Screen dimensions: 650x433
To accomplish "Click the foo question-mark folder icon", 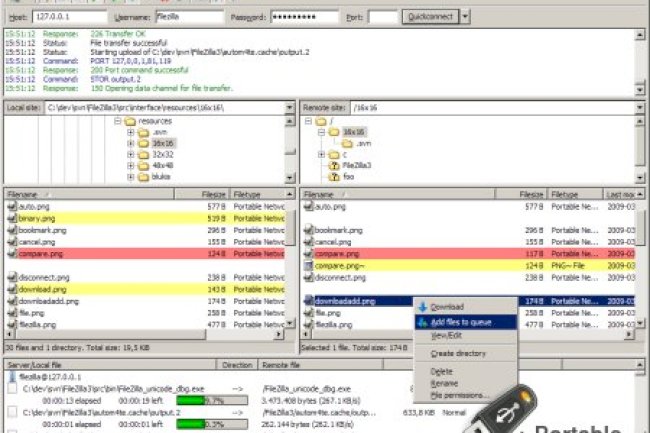I will point(335,177).
